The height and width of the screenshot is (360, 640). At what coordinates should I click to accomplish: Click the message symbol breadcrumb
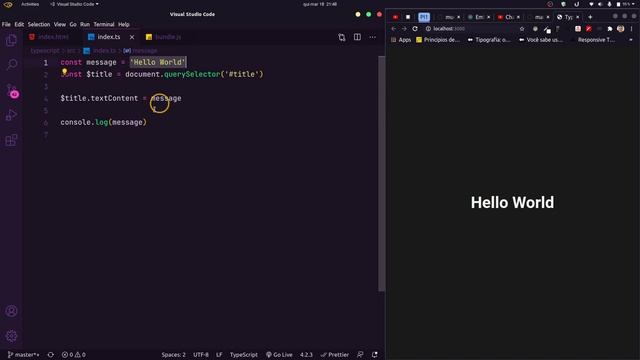pyautogui.click(x=140, y=51)
